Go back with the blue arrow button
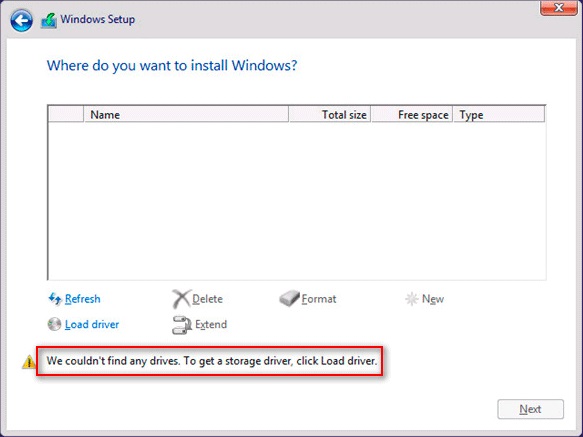583x437 pixels. pyautogui.click(x=21, y=20)
